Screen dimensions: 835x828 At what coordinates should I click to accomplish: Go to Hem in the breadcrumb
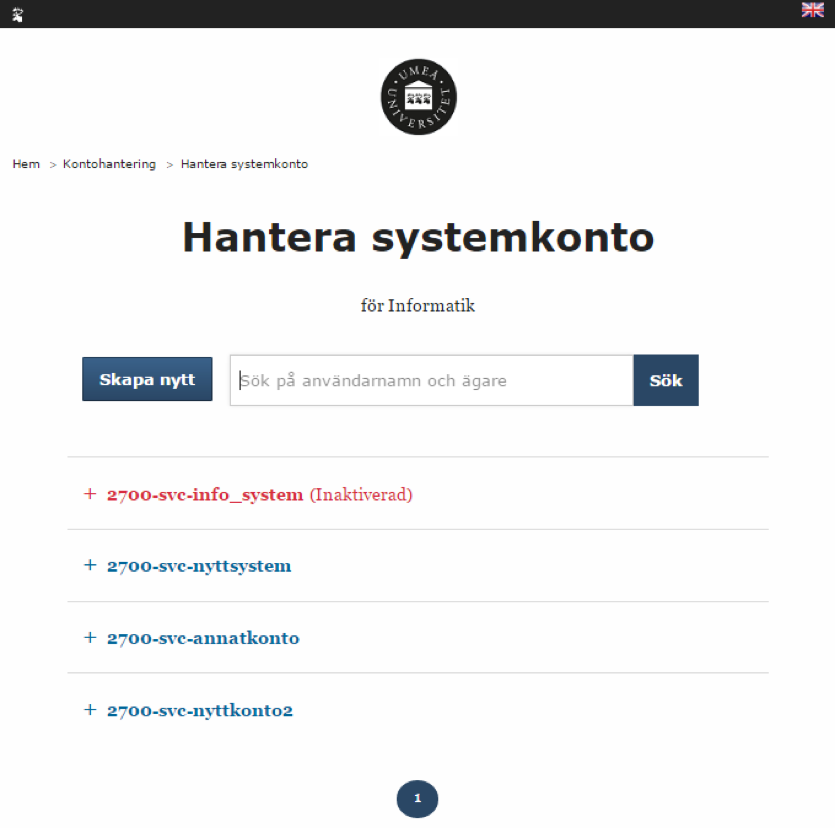pos(26,164)
